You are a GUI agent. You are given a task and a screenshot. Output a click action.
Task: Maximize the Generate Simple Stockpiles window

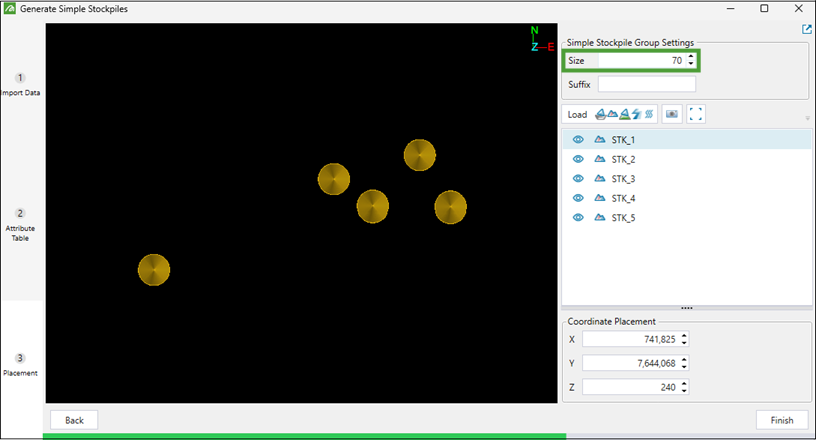click(764, 8)
